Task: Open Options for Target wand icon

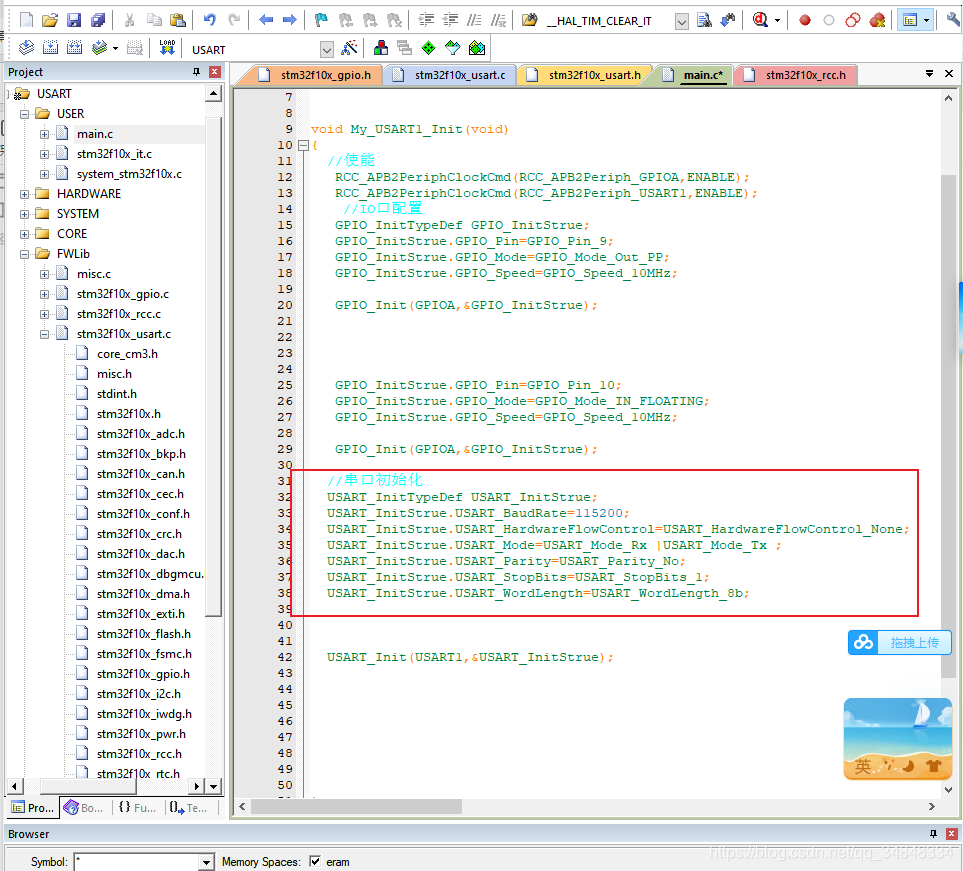Action: (x=349, y=47)
